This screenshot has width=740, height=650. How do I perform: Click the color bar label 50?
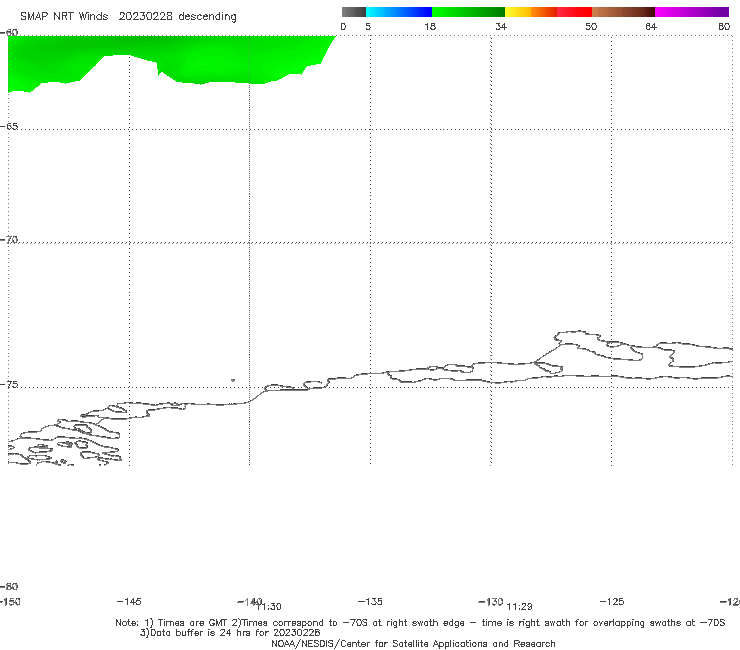point(591,26)
